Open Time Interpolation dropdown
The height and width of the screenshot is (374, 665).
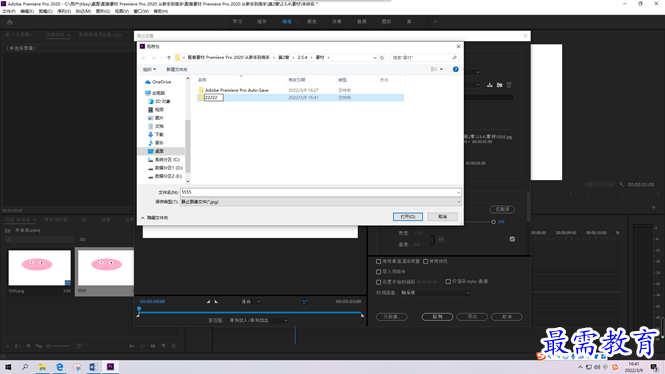[436, 293]
